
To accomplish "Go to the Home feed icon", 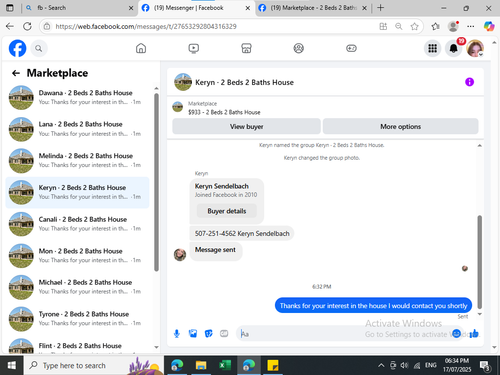I will [x=141, y=48].
